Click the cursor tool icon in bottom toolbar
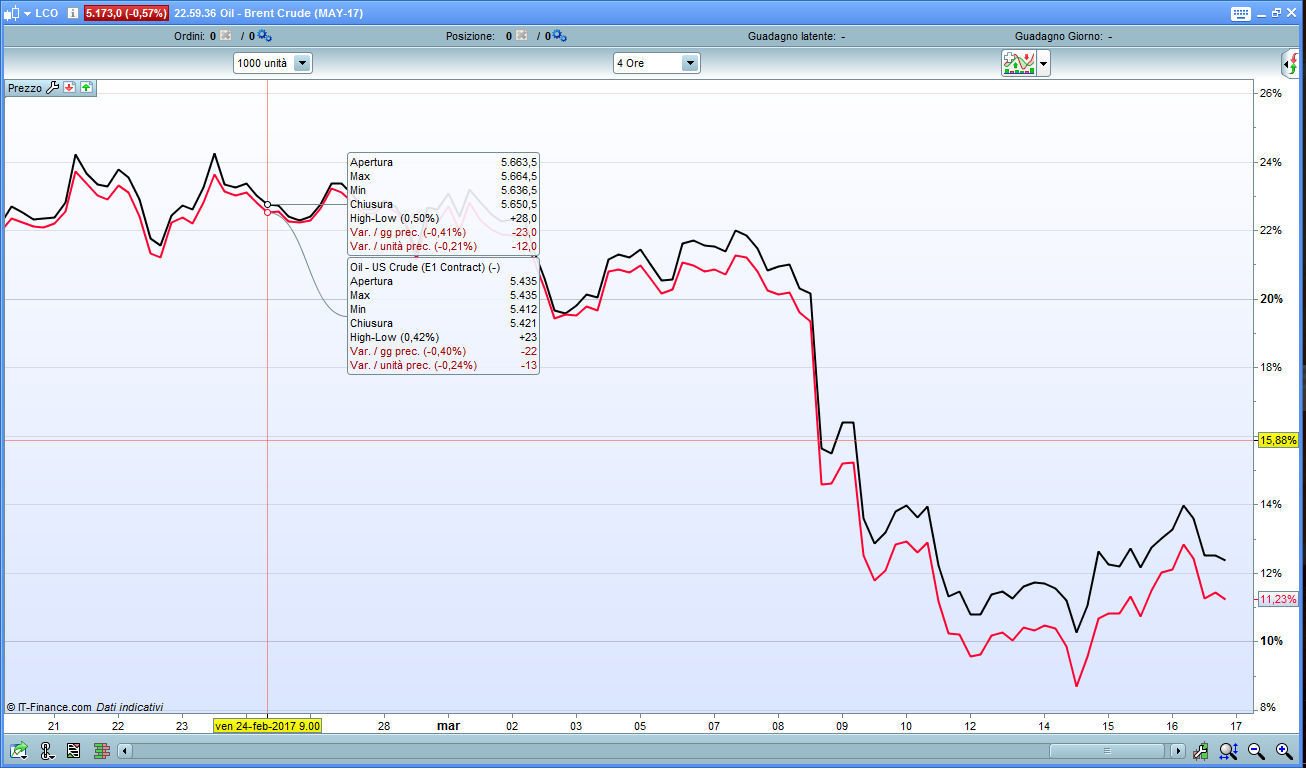The image size is (1306, 772). 47,750
